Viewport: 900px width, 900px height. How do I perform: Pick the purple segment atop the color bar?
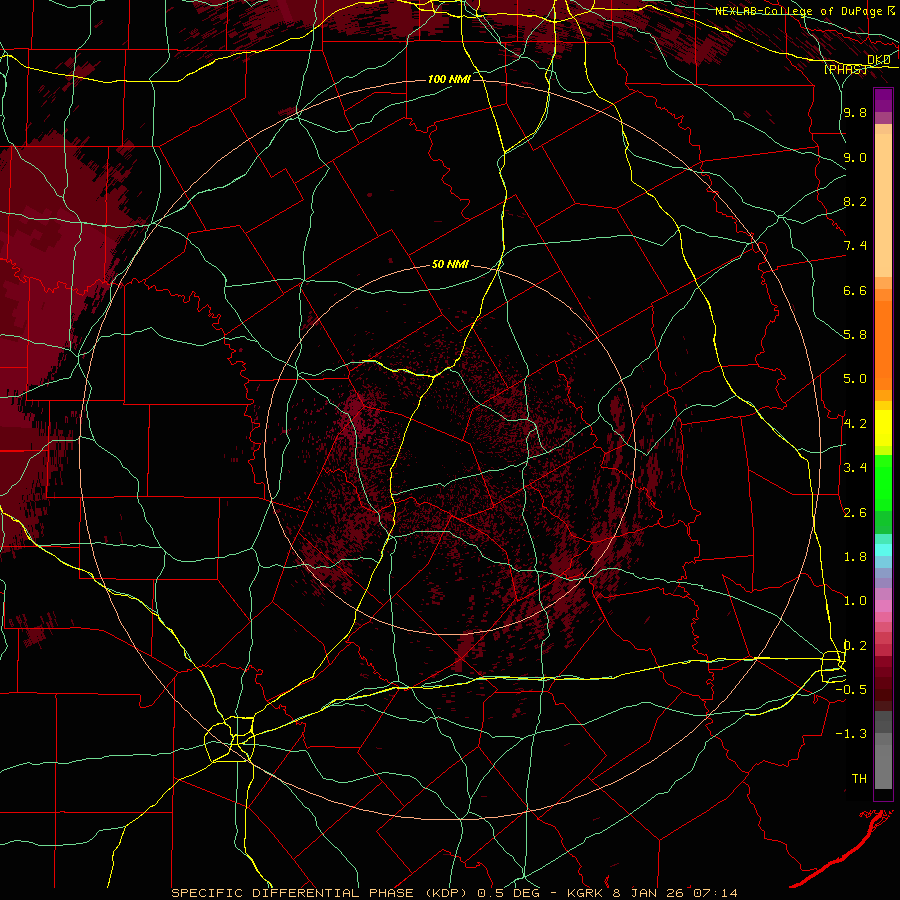[x=883, y=100]
